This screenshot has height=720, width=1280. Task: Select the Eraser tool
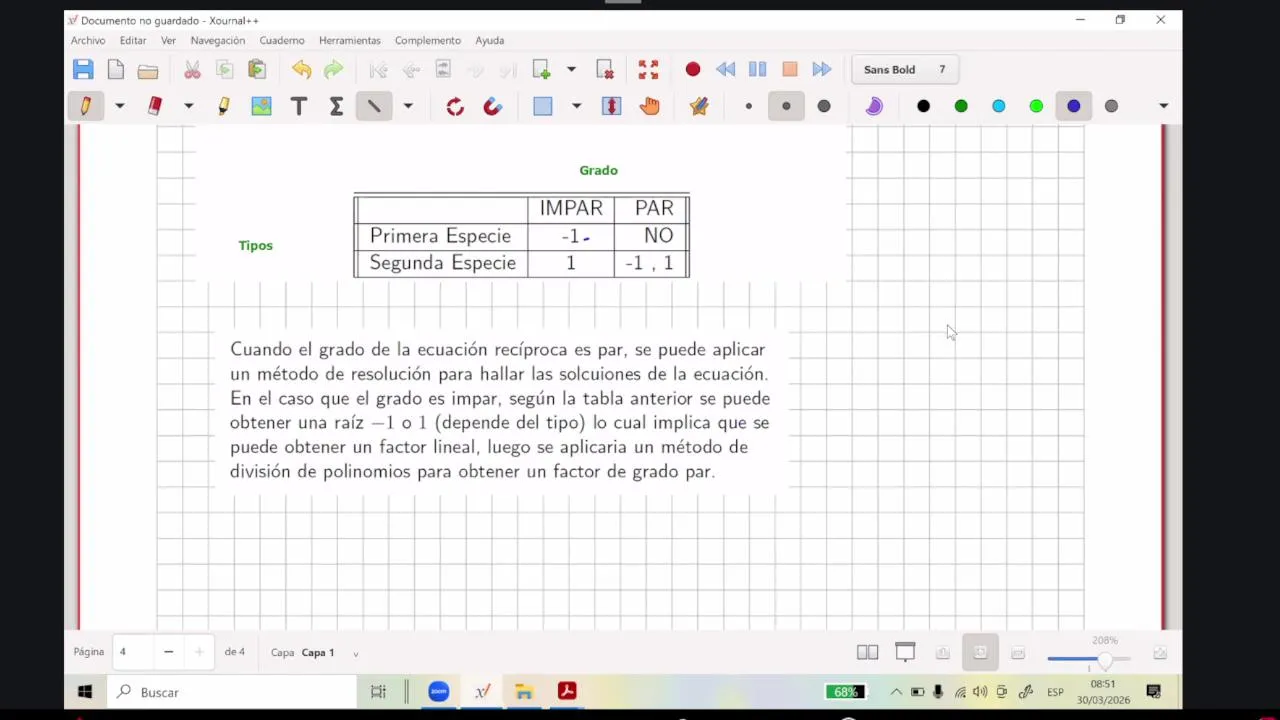tap(155, 106)
